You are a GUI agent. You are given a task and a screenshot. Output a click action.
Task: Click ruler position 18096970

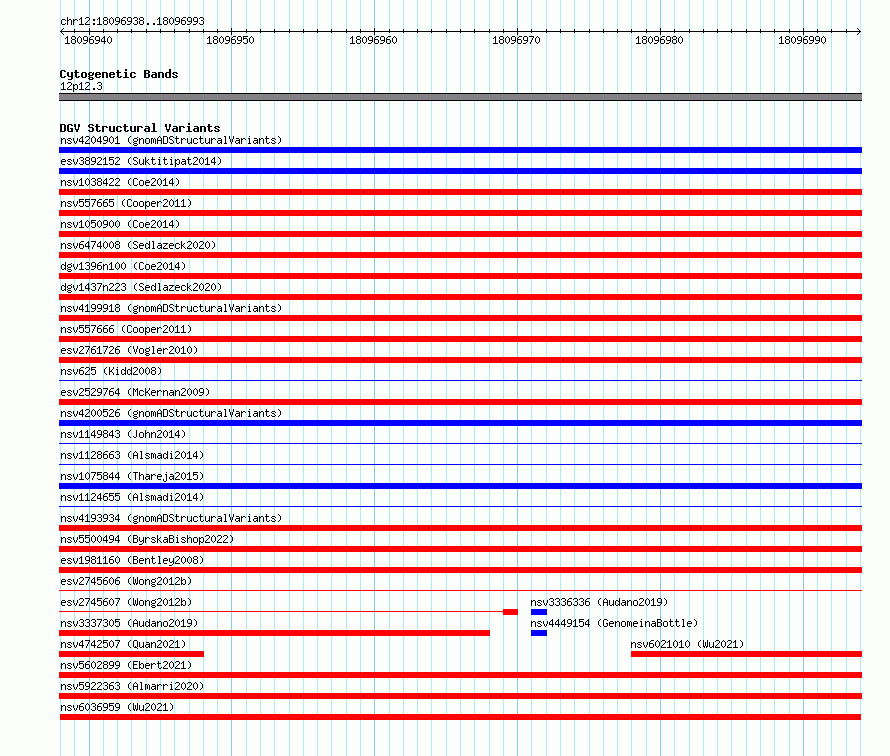click(x=517, y=40)
